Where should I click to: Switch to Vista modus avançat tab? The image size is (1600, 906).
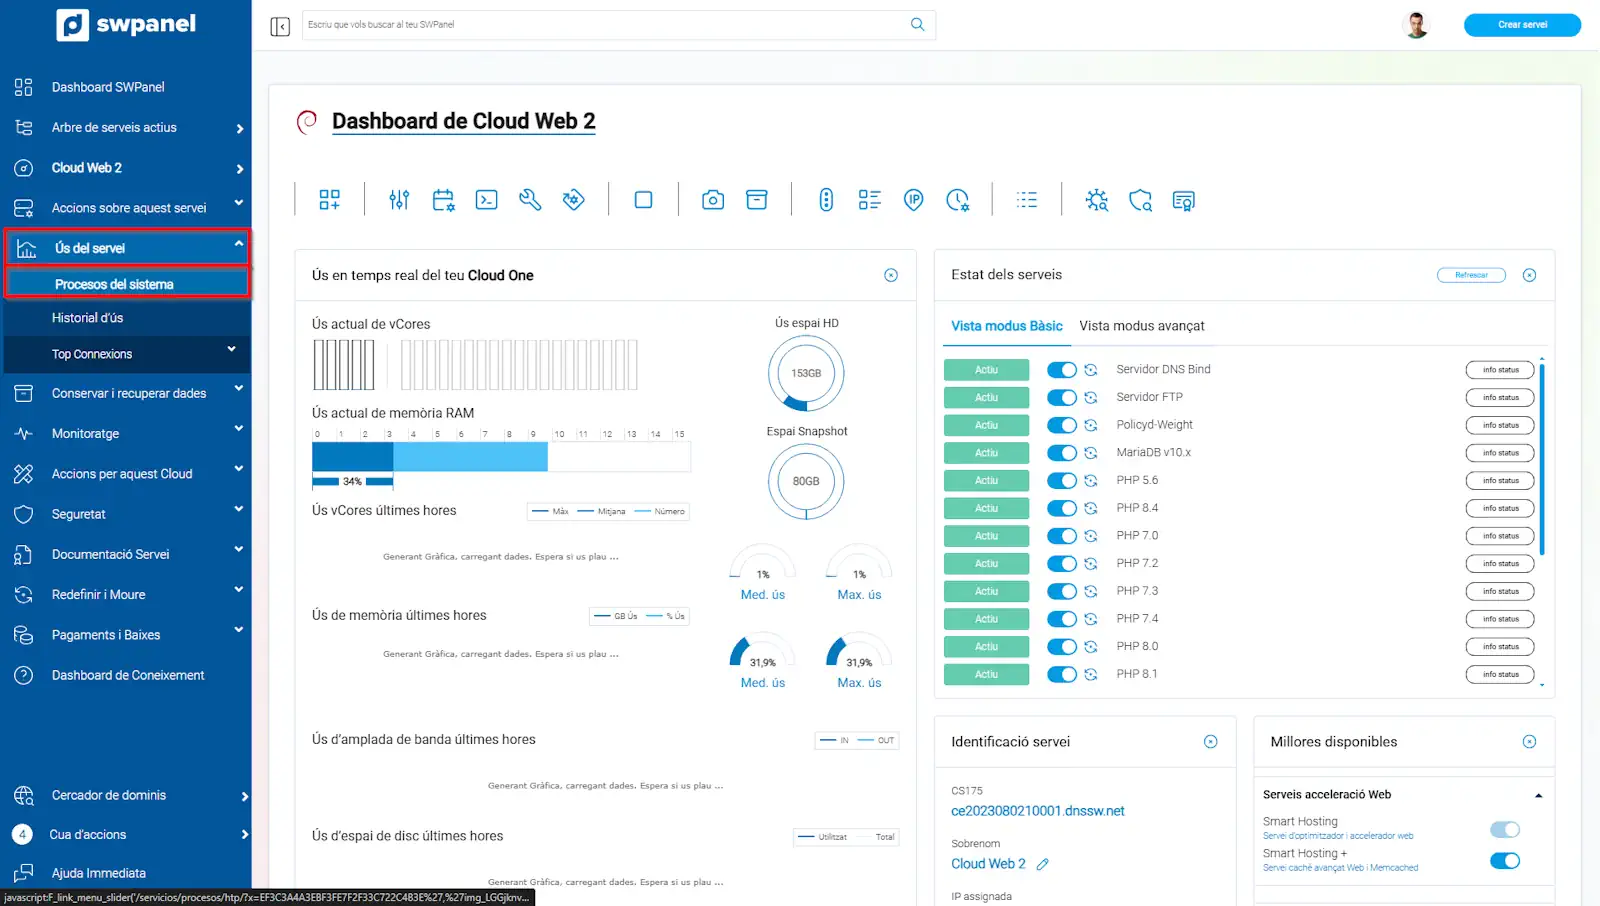[1142, 326]
